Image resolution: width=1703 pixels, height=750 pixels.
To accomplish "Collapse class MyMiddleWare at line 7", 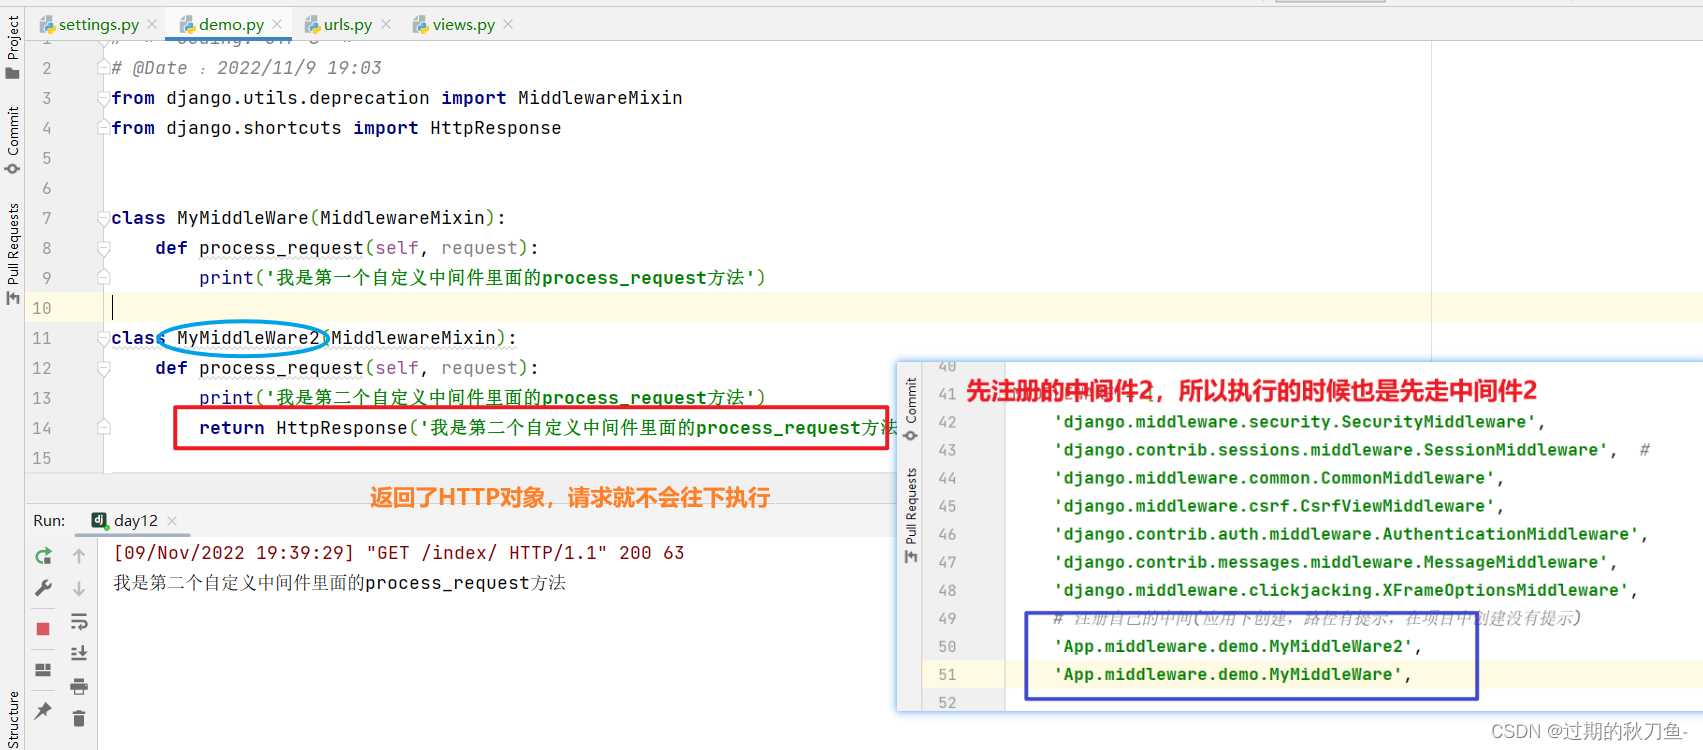I will click(x=103, y=218).
